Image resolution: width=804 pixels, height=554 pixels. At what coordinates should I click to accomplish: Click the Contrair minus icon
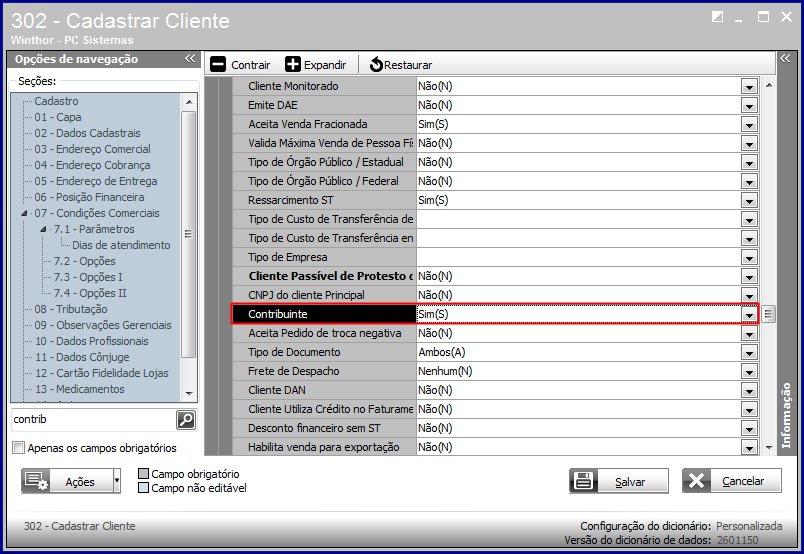[x=218, y=65]
